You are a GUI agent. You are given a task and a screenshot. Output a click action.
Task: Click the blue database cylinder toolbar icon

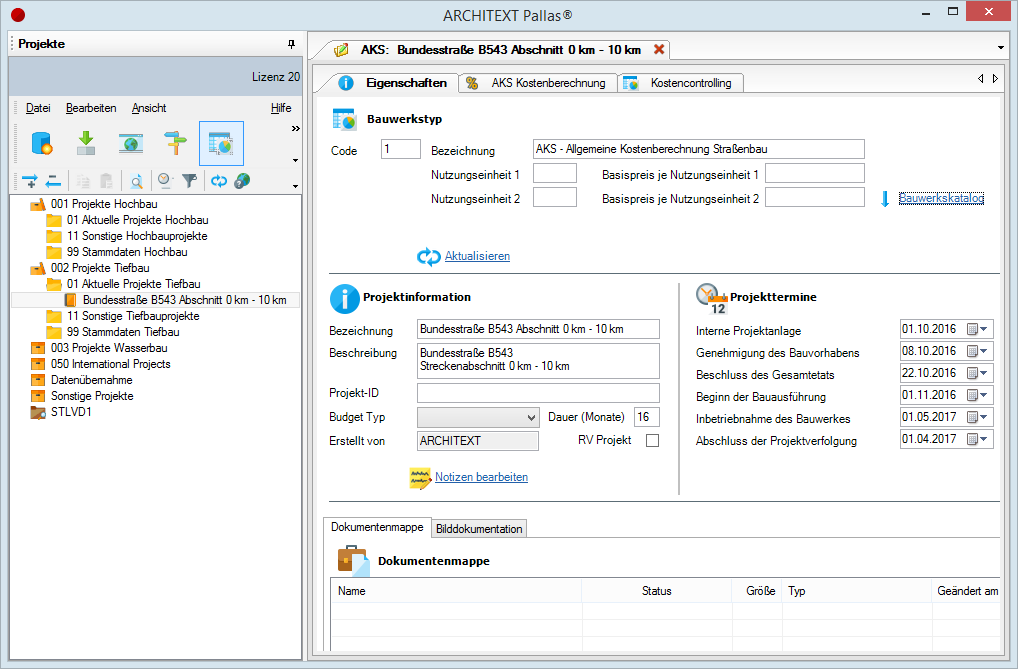[x=42, y=143]
